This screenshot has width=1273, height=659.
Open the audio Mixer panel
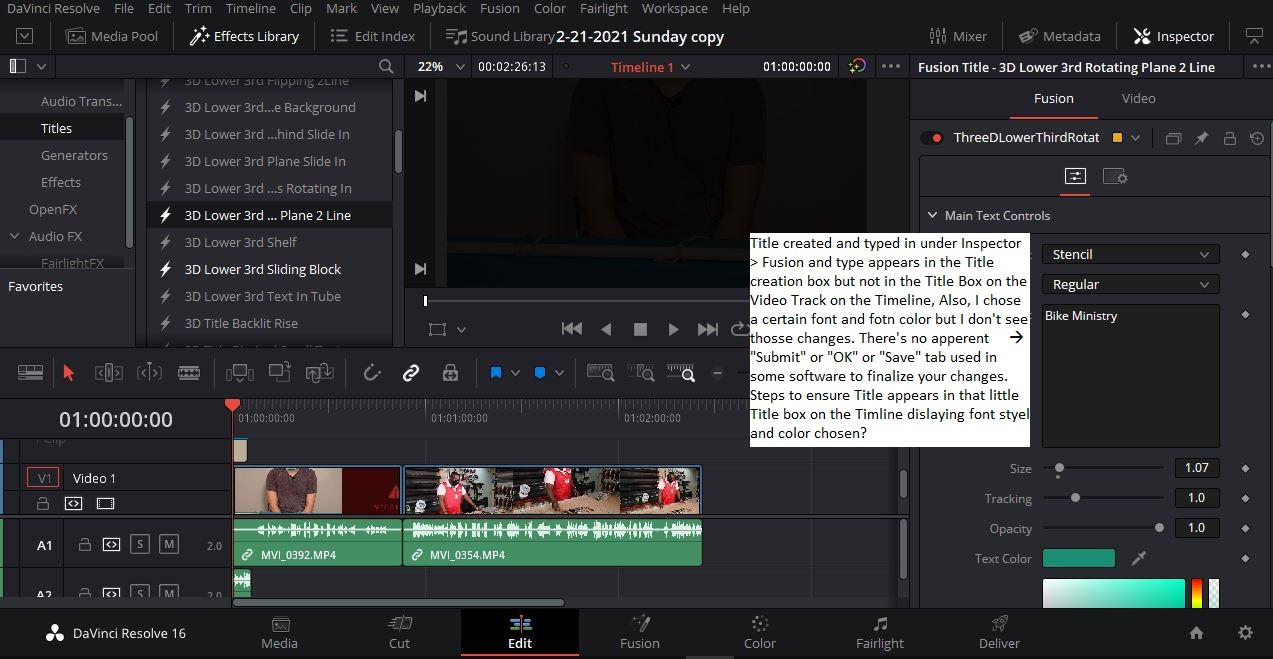[x=957, y=36]
